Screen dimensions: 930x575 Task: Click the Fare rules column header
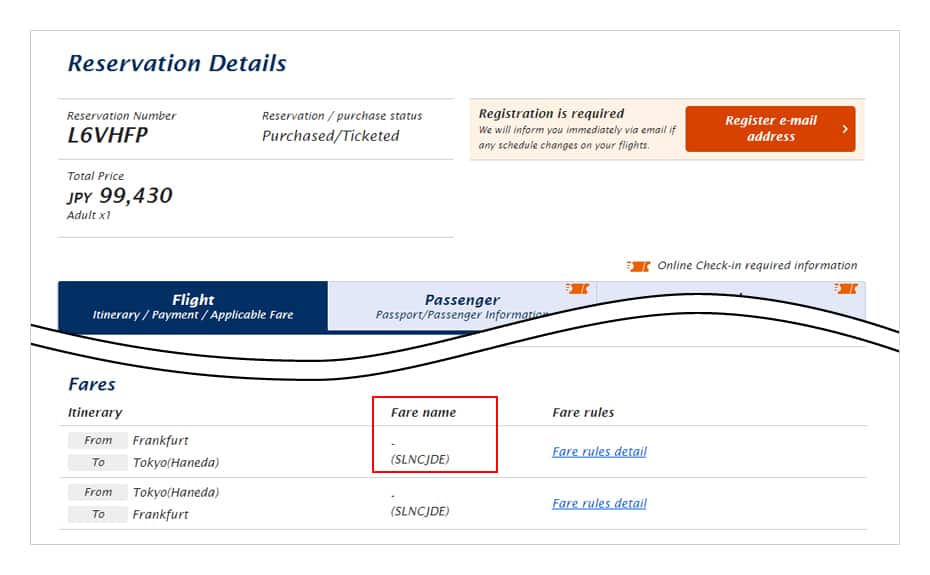click(x=583, y=412)
